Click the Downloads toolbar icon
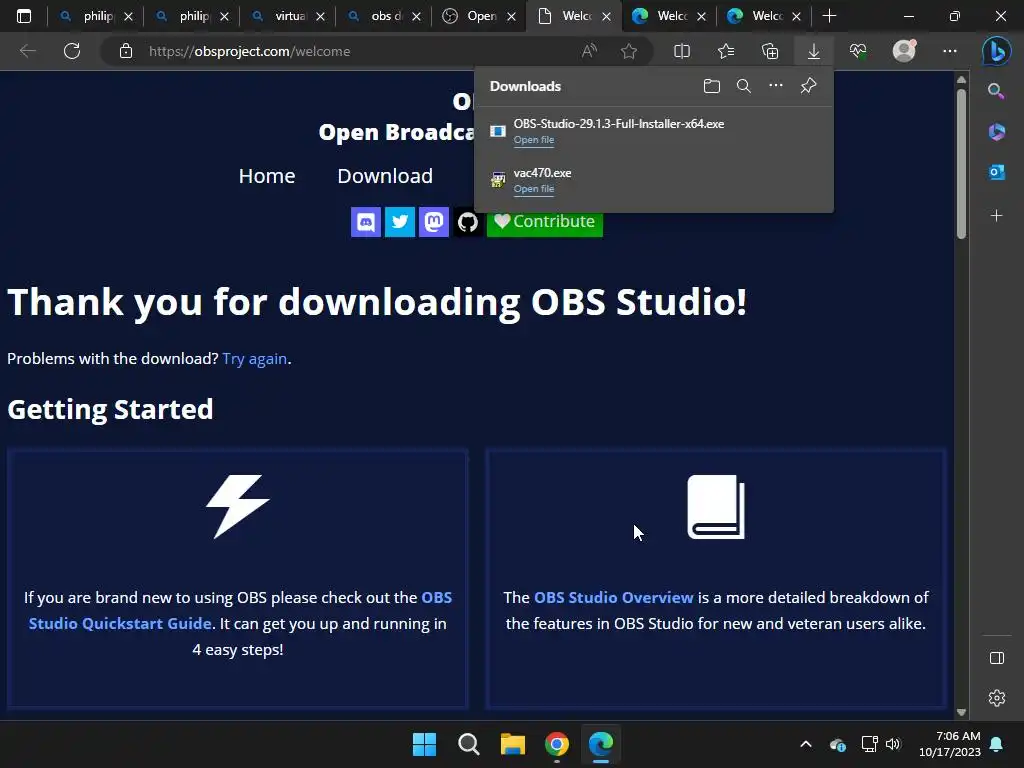1024x768 pixels. (x=814, y=51)
